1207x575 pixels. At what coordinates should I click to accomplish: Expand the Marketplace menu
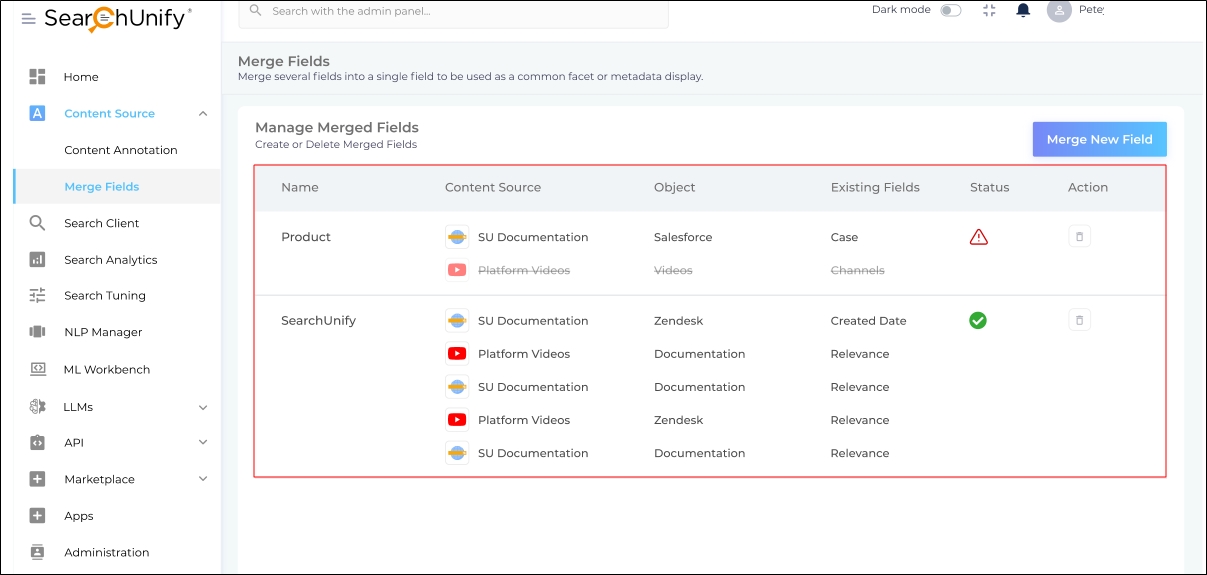(203, 479)
